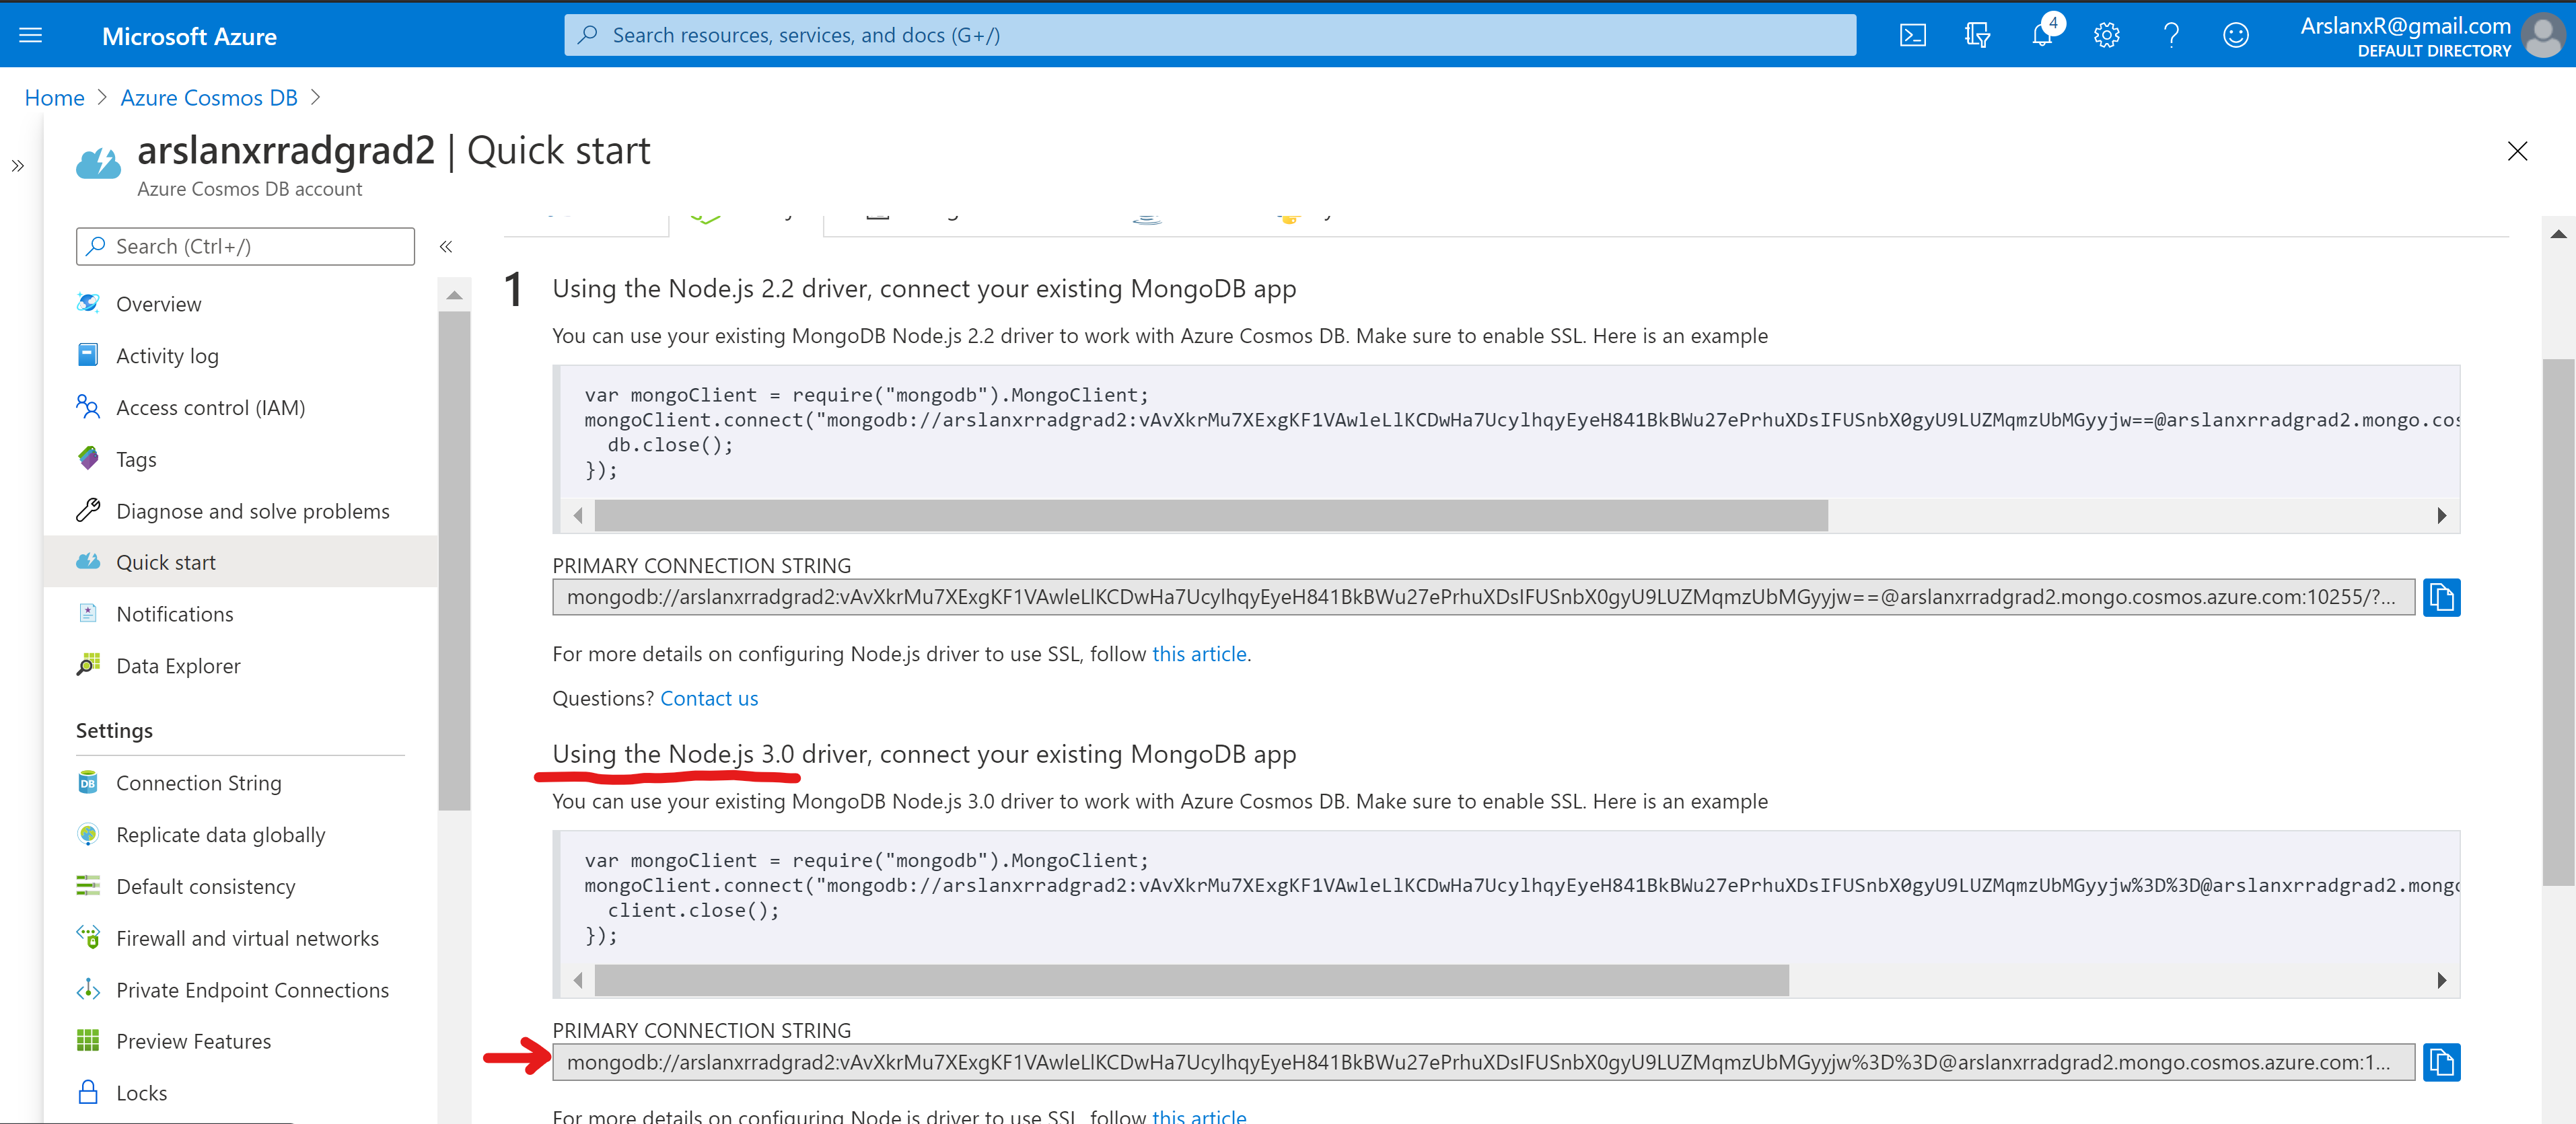Click Microsoft Azure portal title
Screen dimensions: 2576x1124
[x=189, y=36]
